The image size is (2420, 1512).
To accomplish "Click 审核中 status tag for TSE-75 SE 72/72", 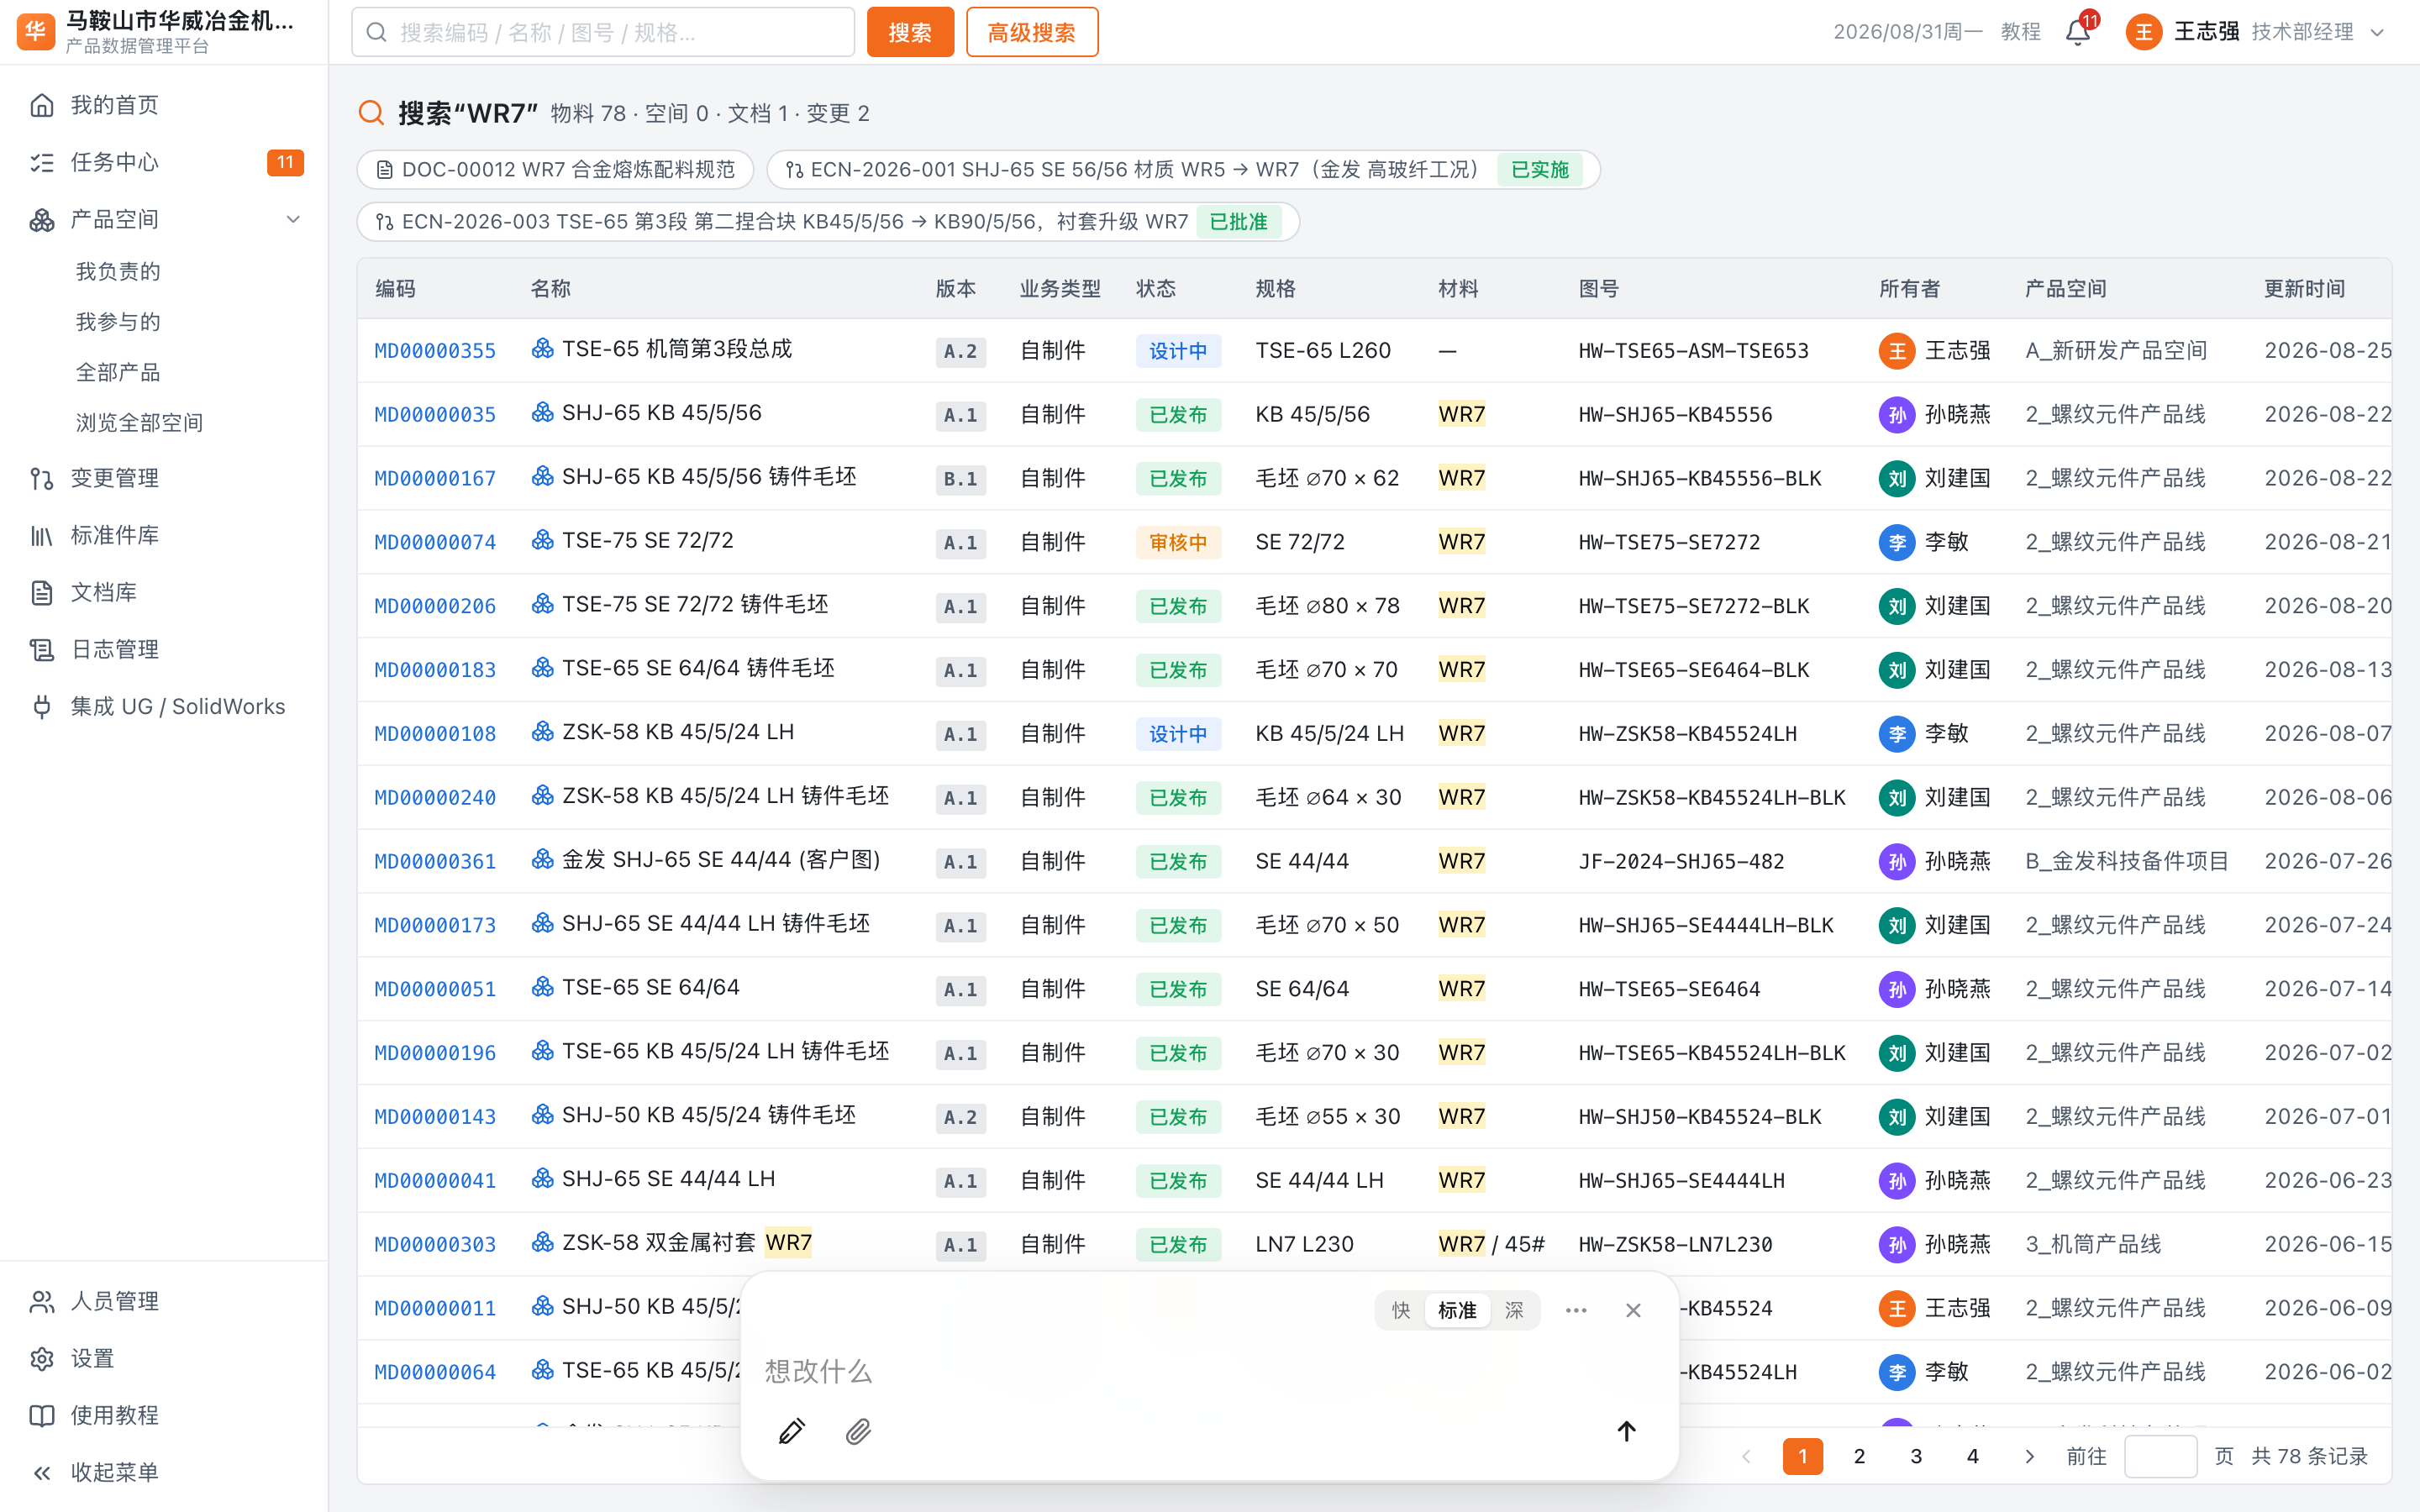I will click(1178, 542).
